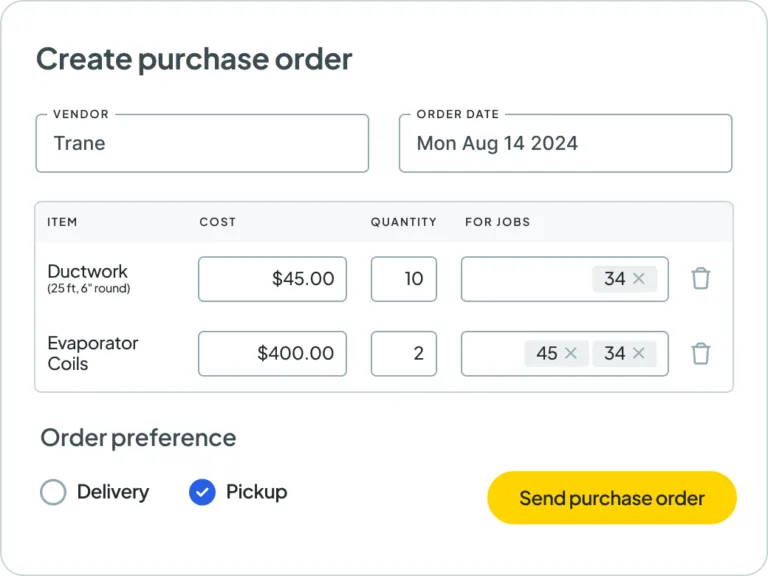Click the Ductwork item name
The height and width of the screenshot is (576, 768).
tap(88, 272)
